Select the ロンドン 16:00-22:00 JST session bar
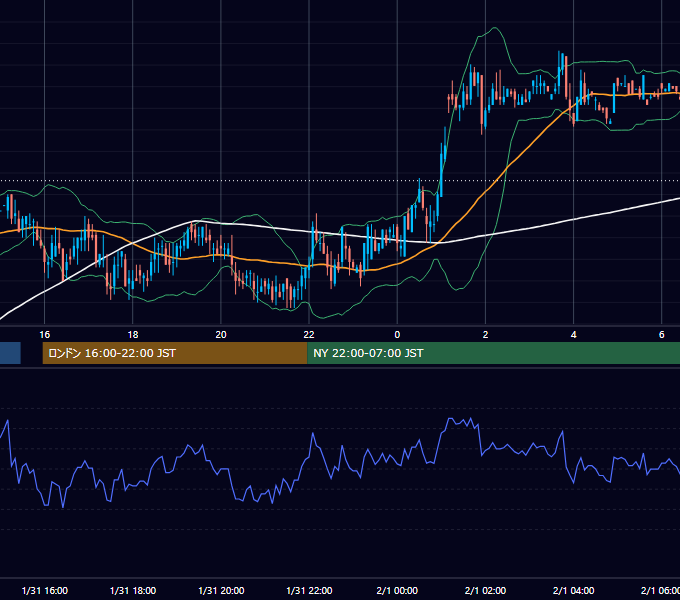Screen dimensions: 680x600 [x=175, y=353]
